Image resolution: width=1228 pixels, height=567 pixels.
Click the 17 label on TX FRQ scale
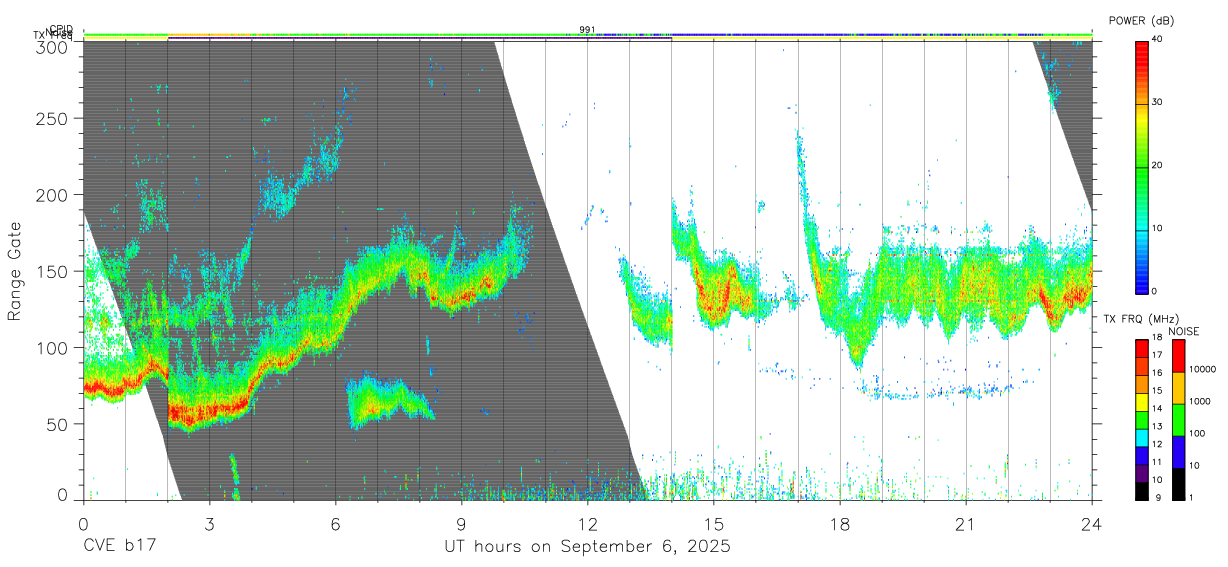pos(1158,355)
